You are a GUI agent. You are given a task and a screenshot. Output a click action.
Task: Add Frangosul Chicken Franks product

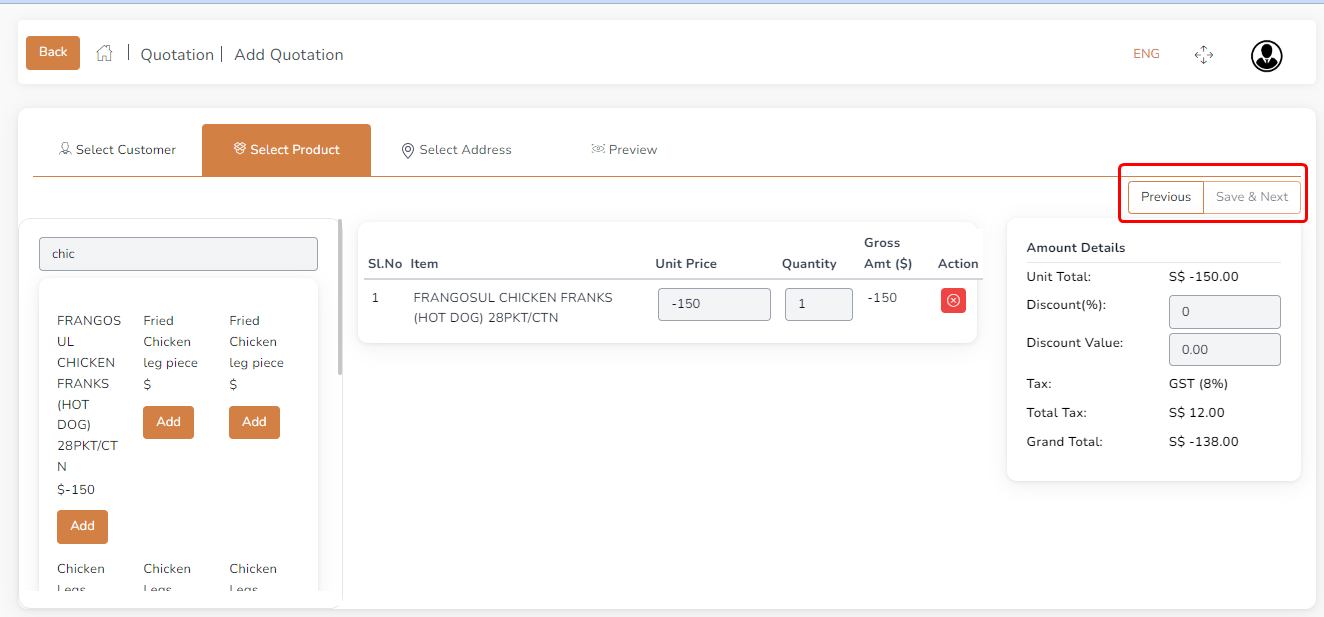(82, 526)
